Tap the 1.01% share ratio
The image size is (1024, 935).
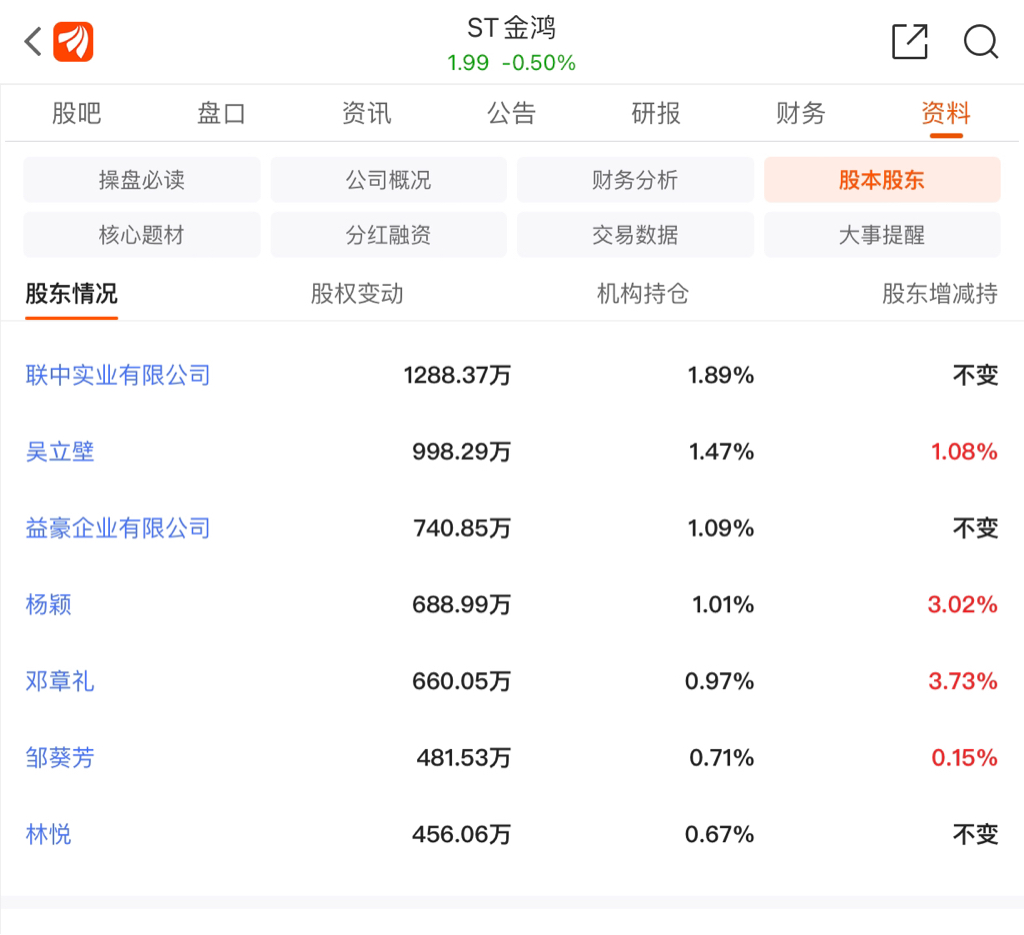(x=723, y=605)
